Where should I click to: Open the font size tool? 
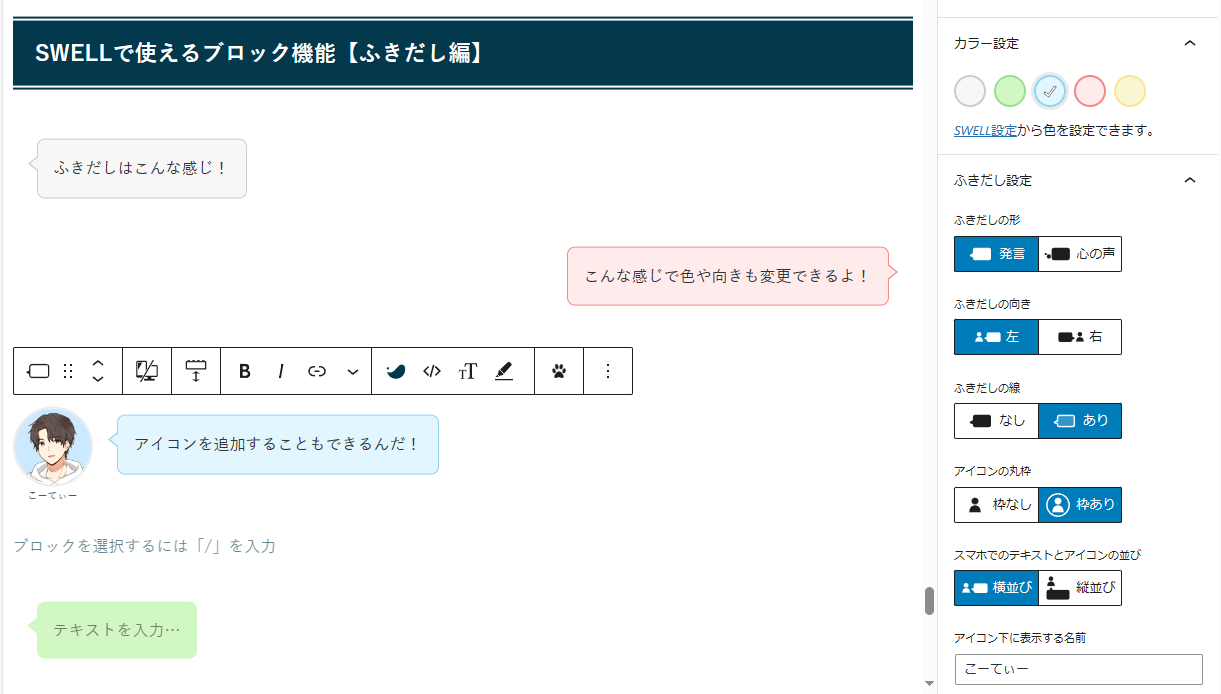(468, 371)
